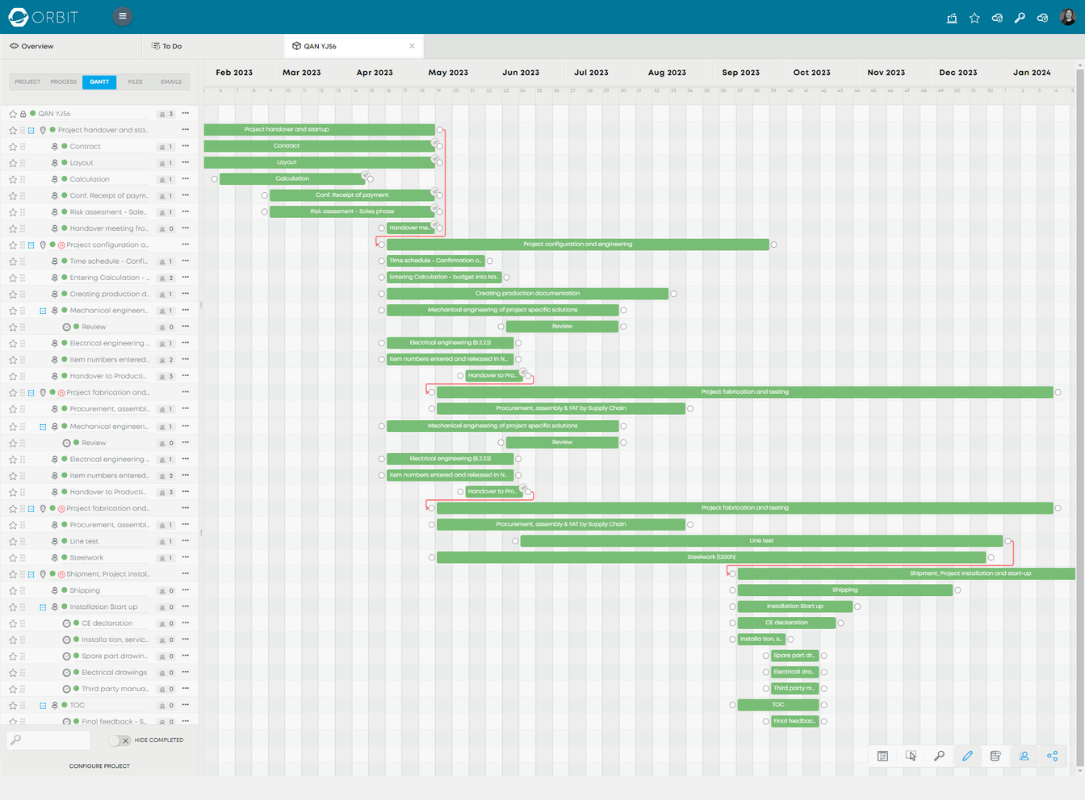1085x800 pixels.
Task: Open three-dot menu for Calculation row
Action: (185, 179)
